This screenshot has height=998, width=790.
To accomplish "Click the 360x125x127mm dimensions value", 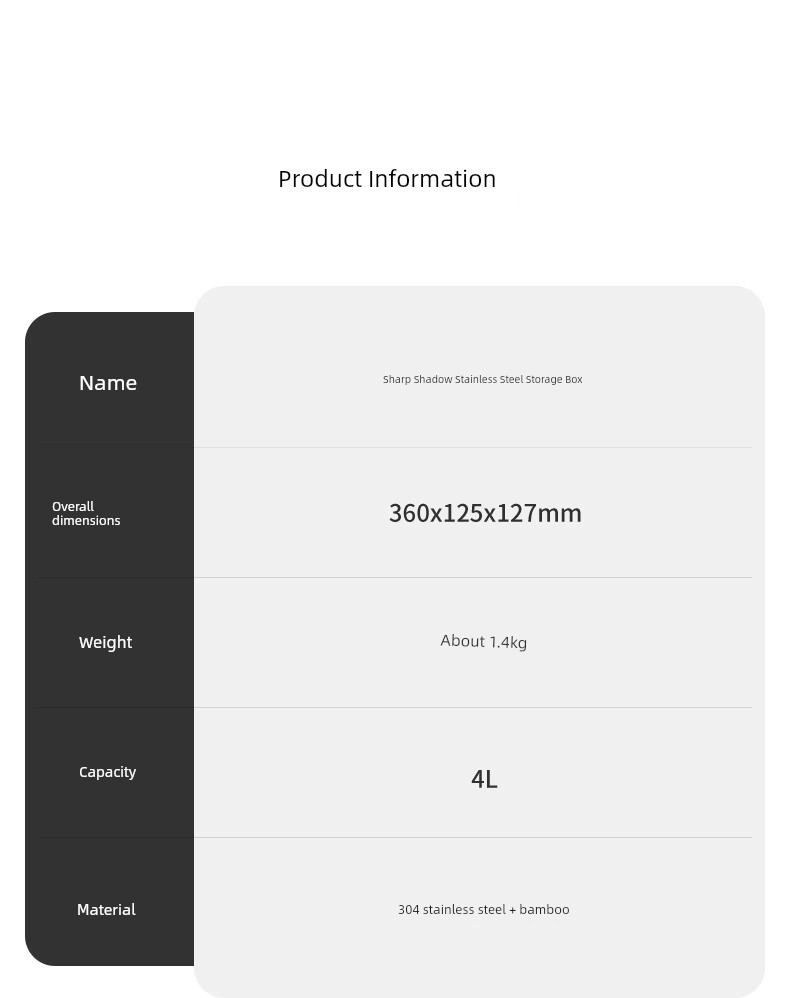I will [485, 513].
